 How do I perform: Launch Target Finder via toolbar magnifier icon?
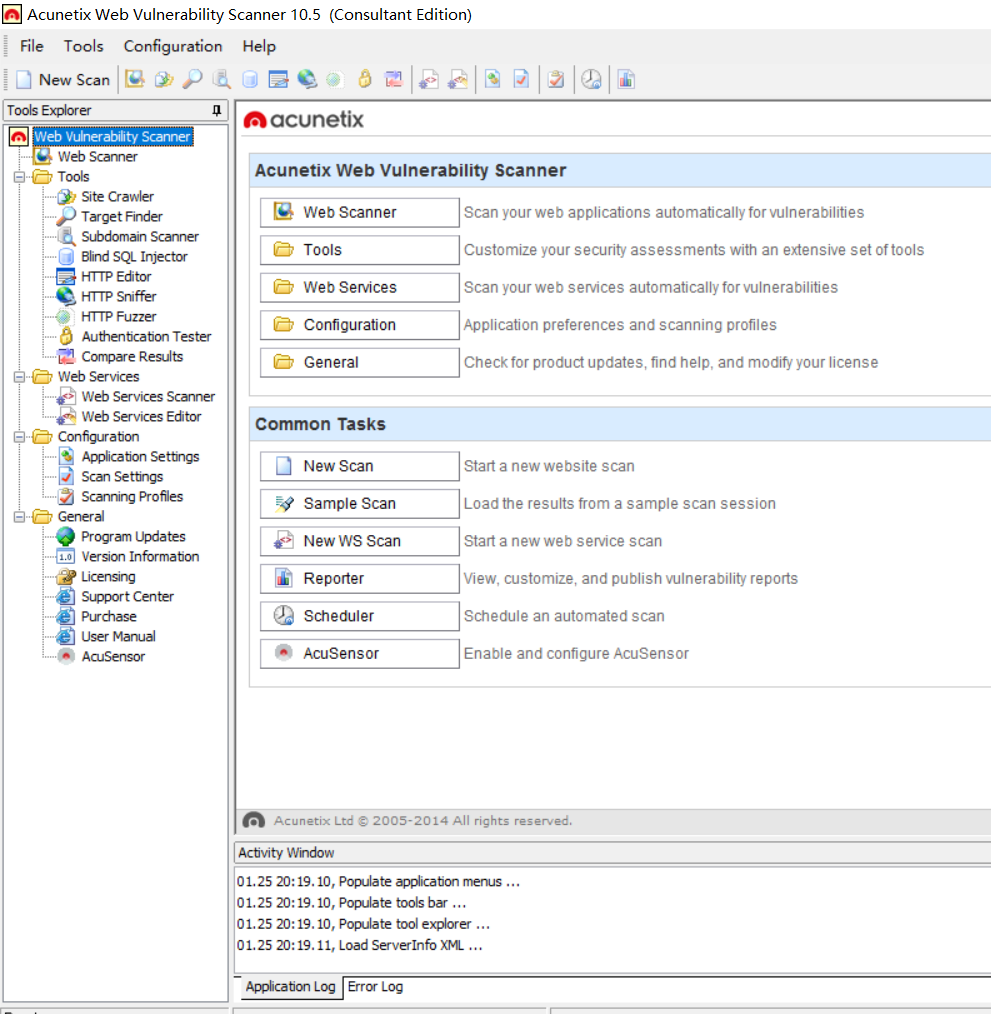point(192,80)
